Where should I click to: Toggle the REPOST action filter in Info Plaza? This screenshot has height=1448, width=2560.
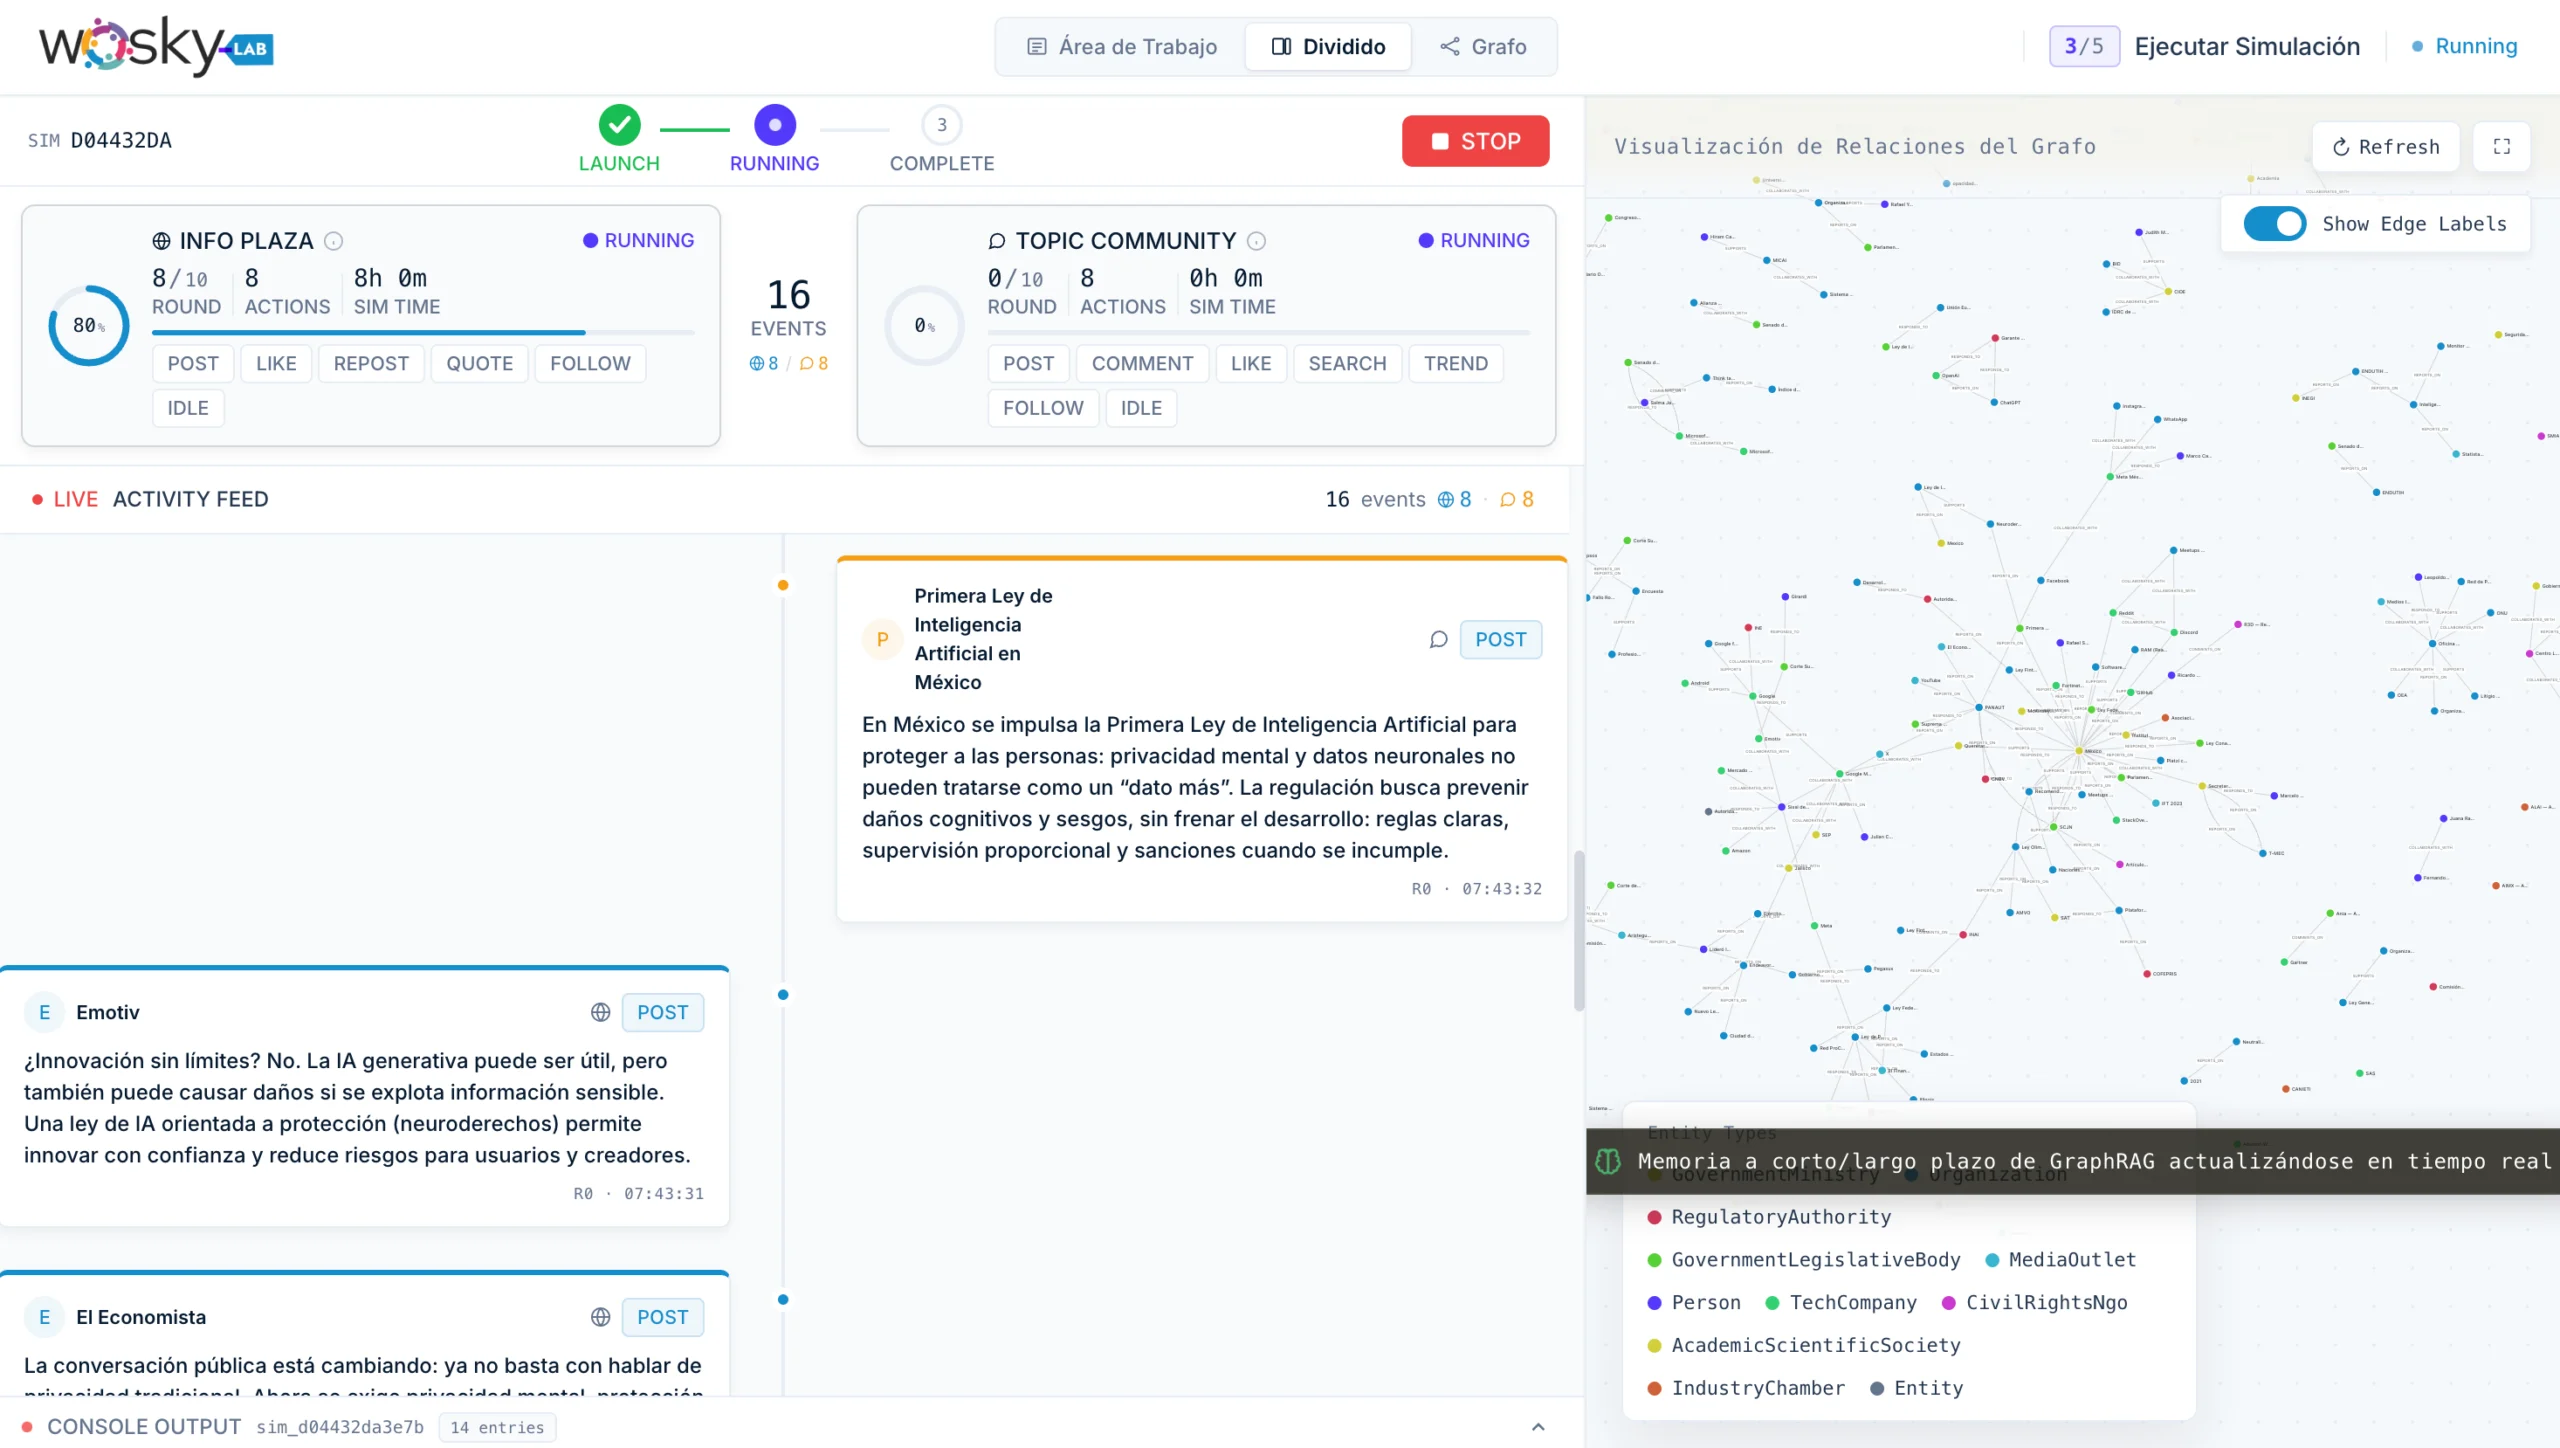(x=371, y=364)
